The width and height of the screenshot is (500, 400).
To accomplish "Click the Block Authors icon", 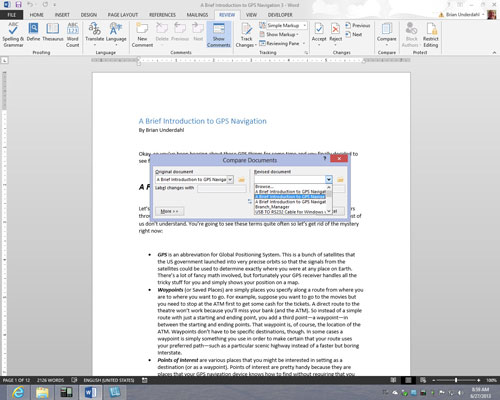I will [411, 34].
